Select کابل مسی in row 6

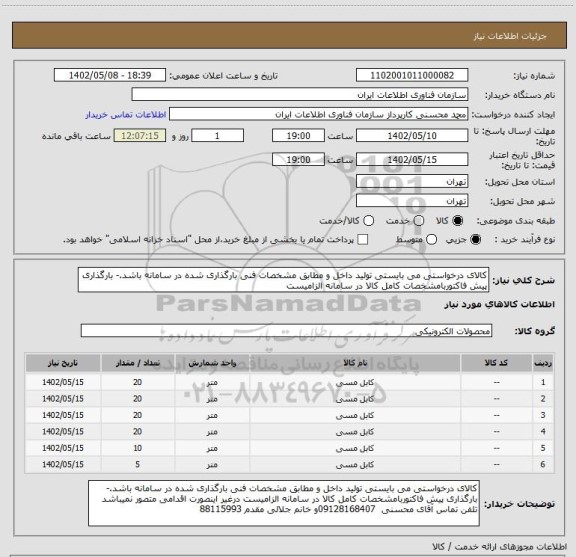(x=355, y=465)
